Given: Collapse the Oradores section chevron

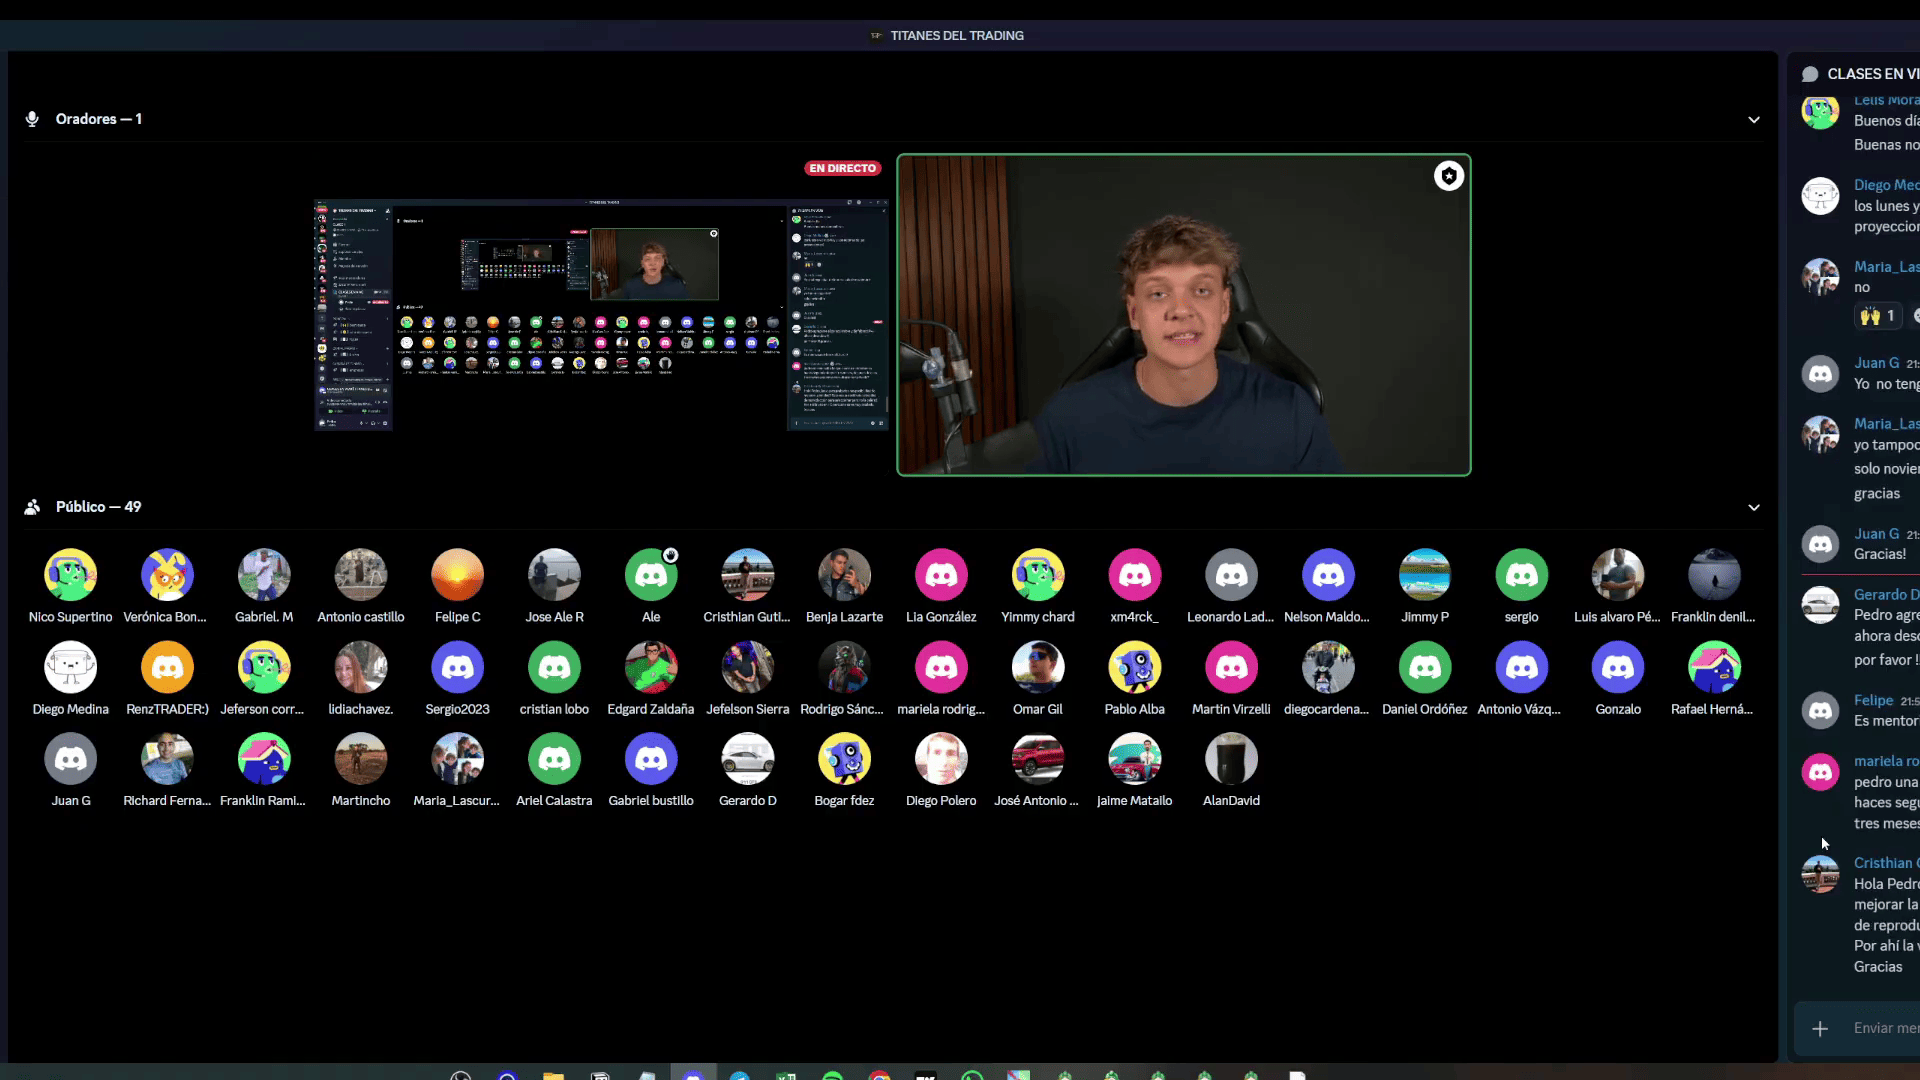Looking at the screenshot, I should [1754, 119].
